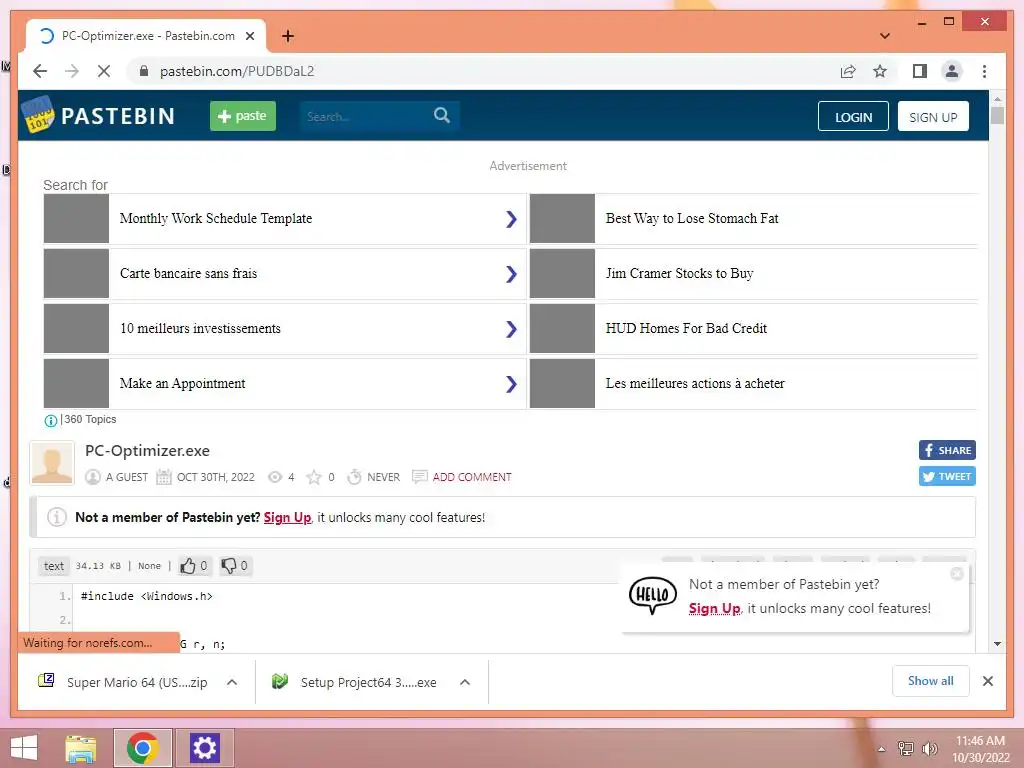Open the Chrome profile avatar icon
The image size is (1024, 768).
(x=952, y=71)
